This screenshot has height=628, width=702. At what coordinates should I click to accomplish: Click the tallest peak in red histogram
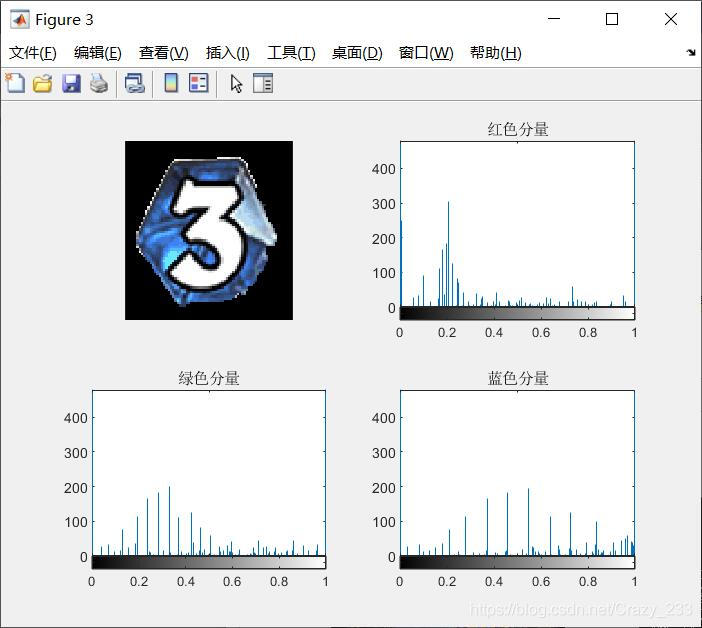click(x=449, y=254)
